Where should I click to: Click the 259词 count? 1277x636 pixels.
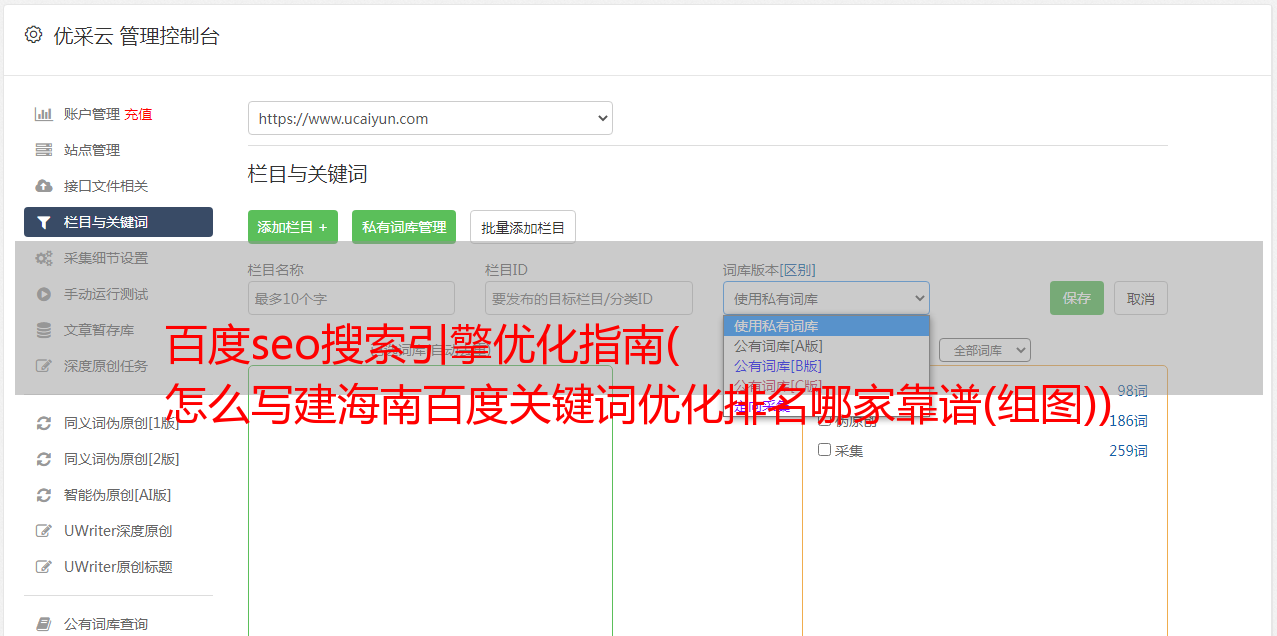coord(1128,451)
